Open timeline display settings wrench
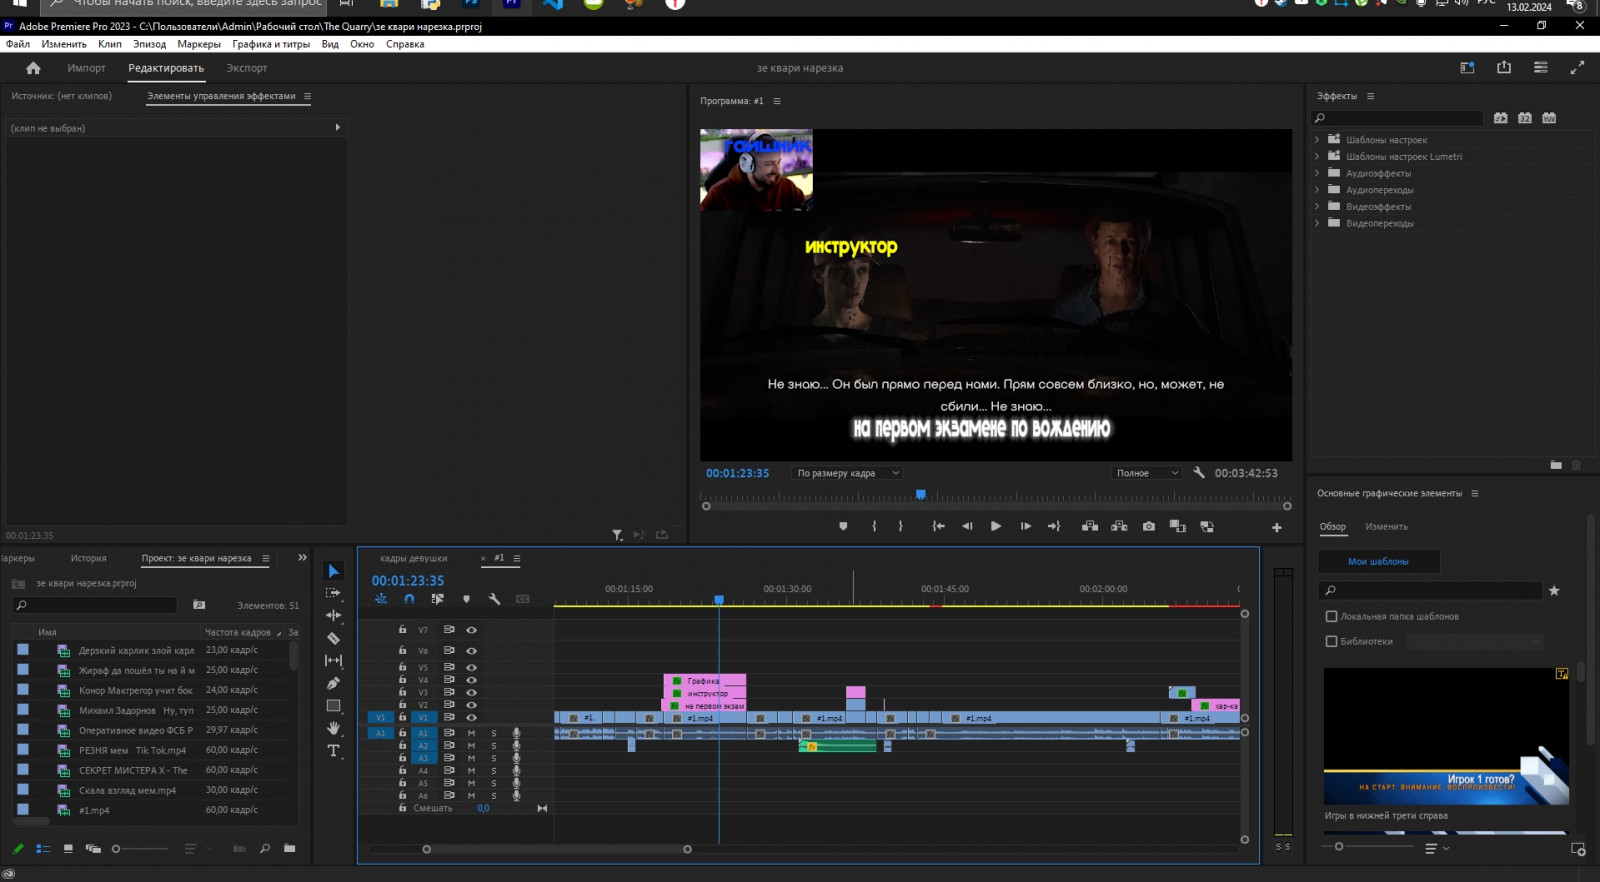Image resolution: width=1600 pixels, height=882 pixels. point(494,599)
